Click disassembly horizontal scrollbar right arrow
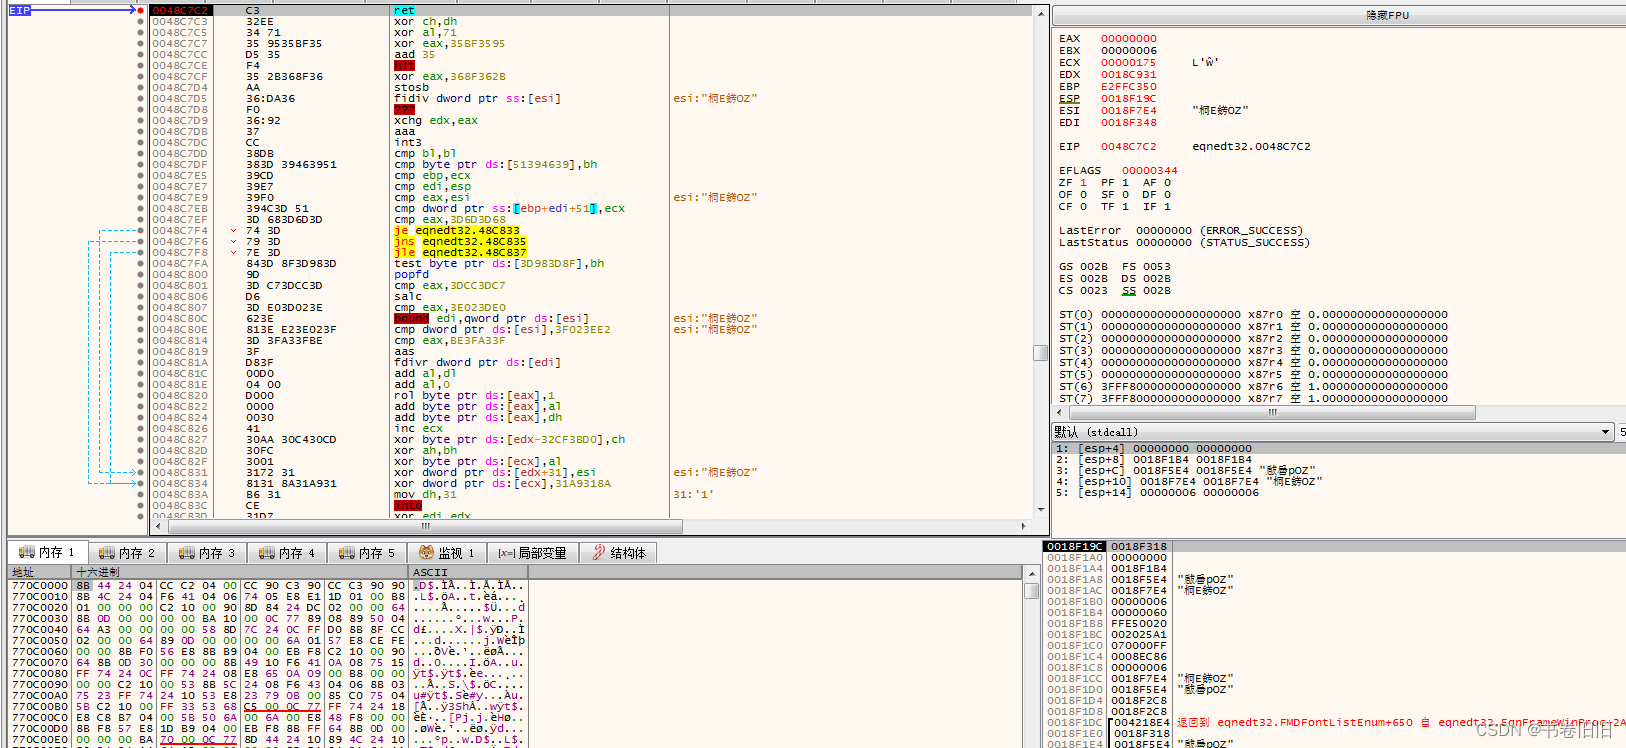 (1023, 526)
